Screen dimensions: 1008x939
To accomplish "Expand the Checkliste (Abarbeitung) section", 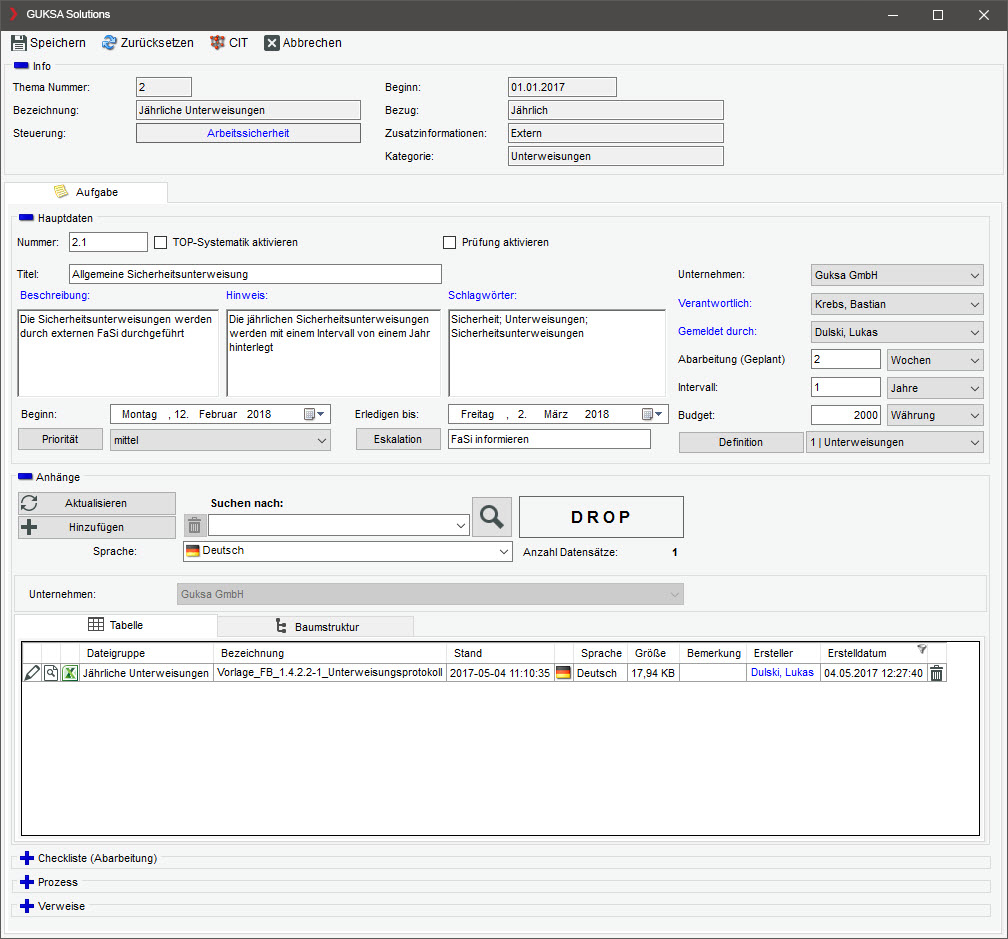I will coord(27,858).
